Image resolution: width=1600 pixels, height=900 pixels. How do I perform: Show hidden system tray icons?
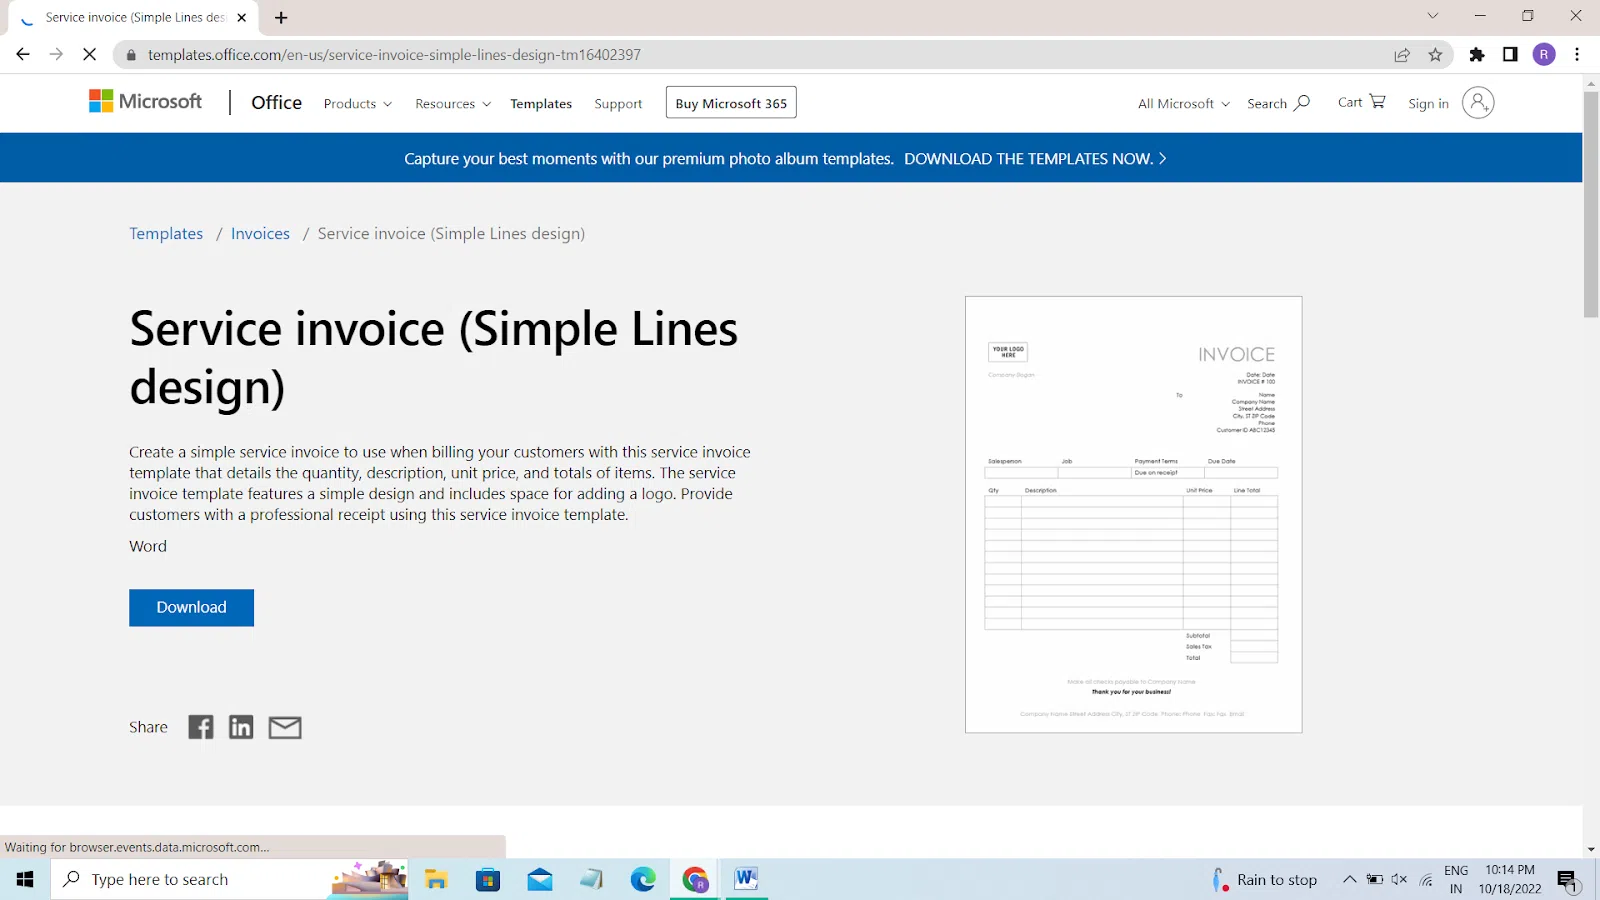click(1349, 879)
